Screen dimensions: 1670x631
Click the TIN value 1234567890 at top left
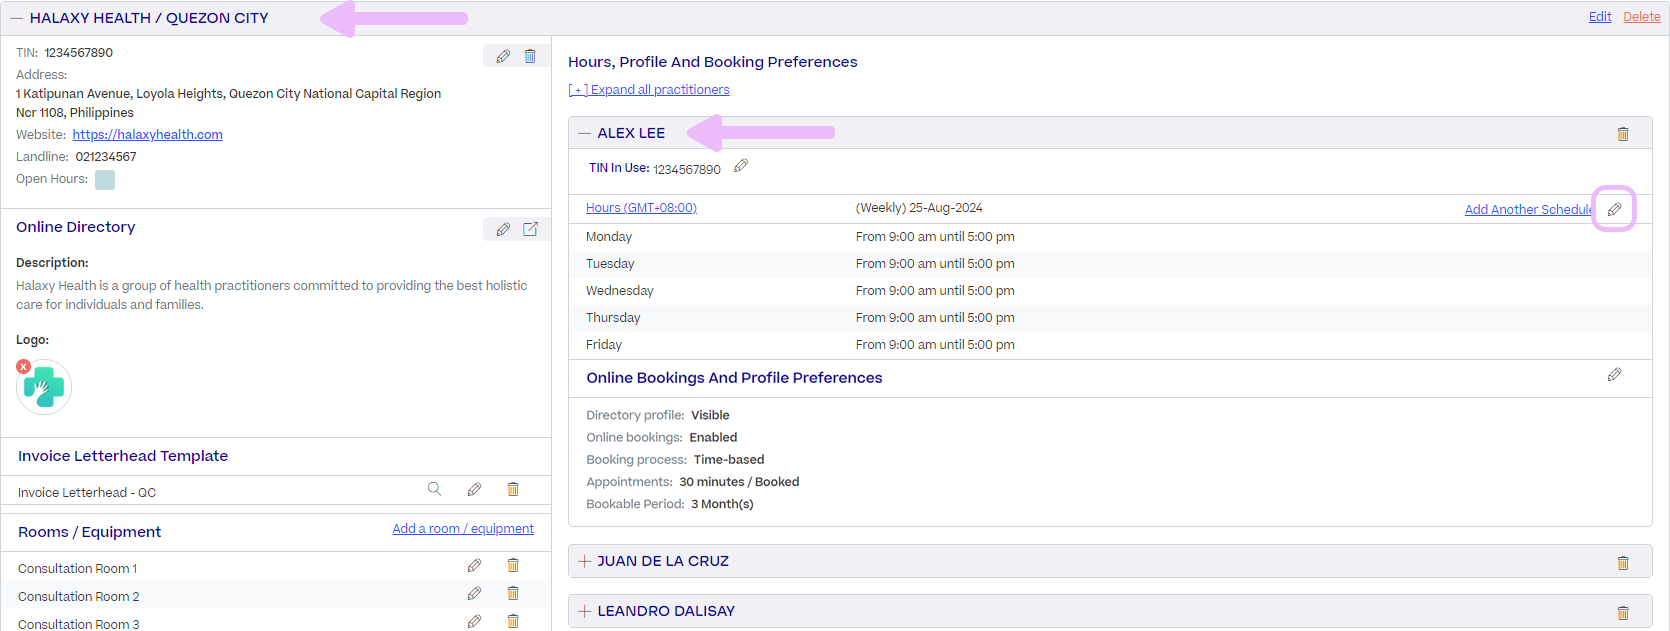click(x=79, y=53)
